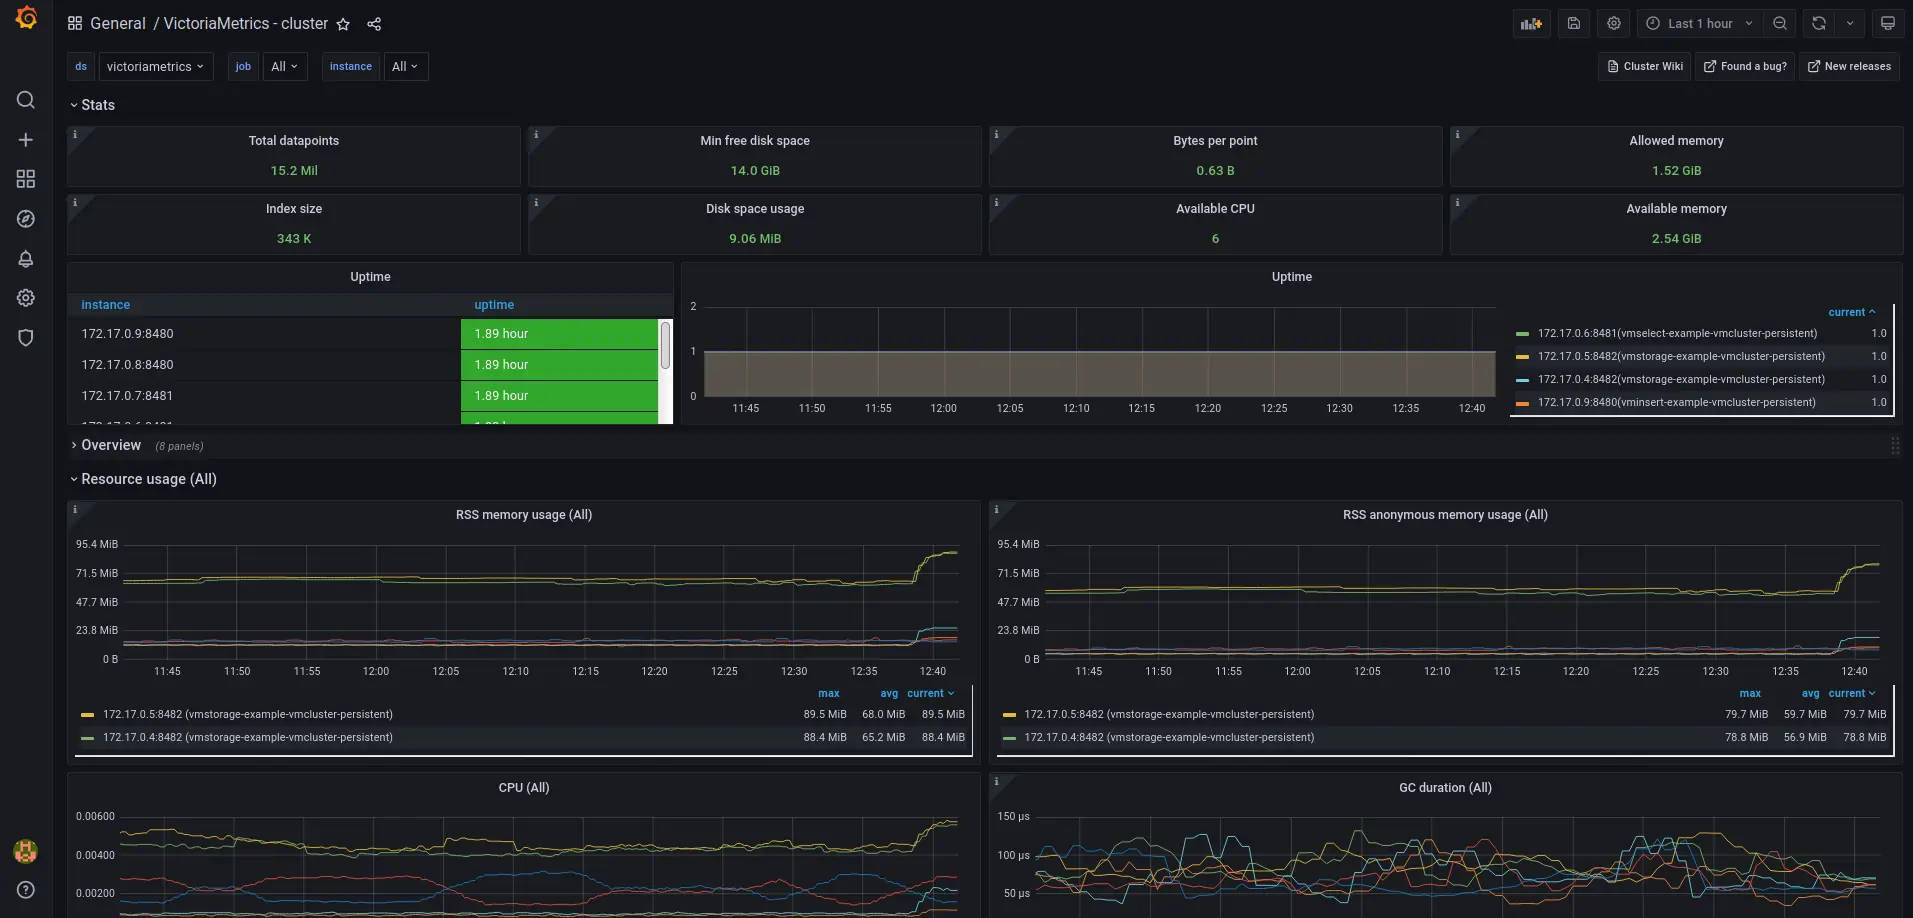Click the Found a bug? link
Screen dimensions: 1913x918
(x=1745, y=67)
